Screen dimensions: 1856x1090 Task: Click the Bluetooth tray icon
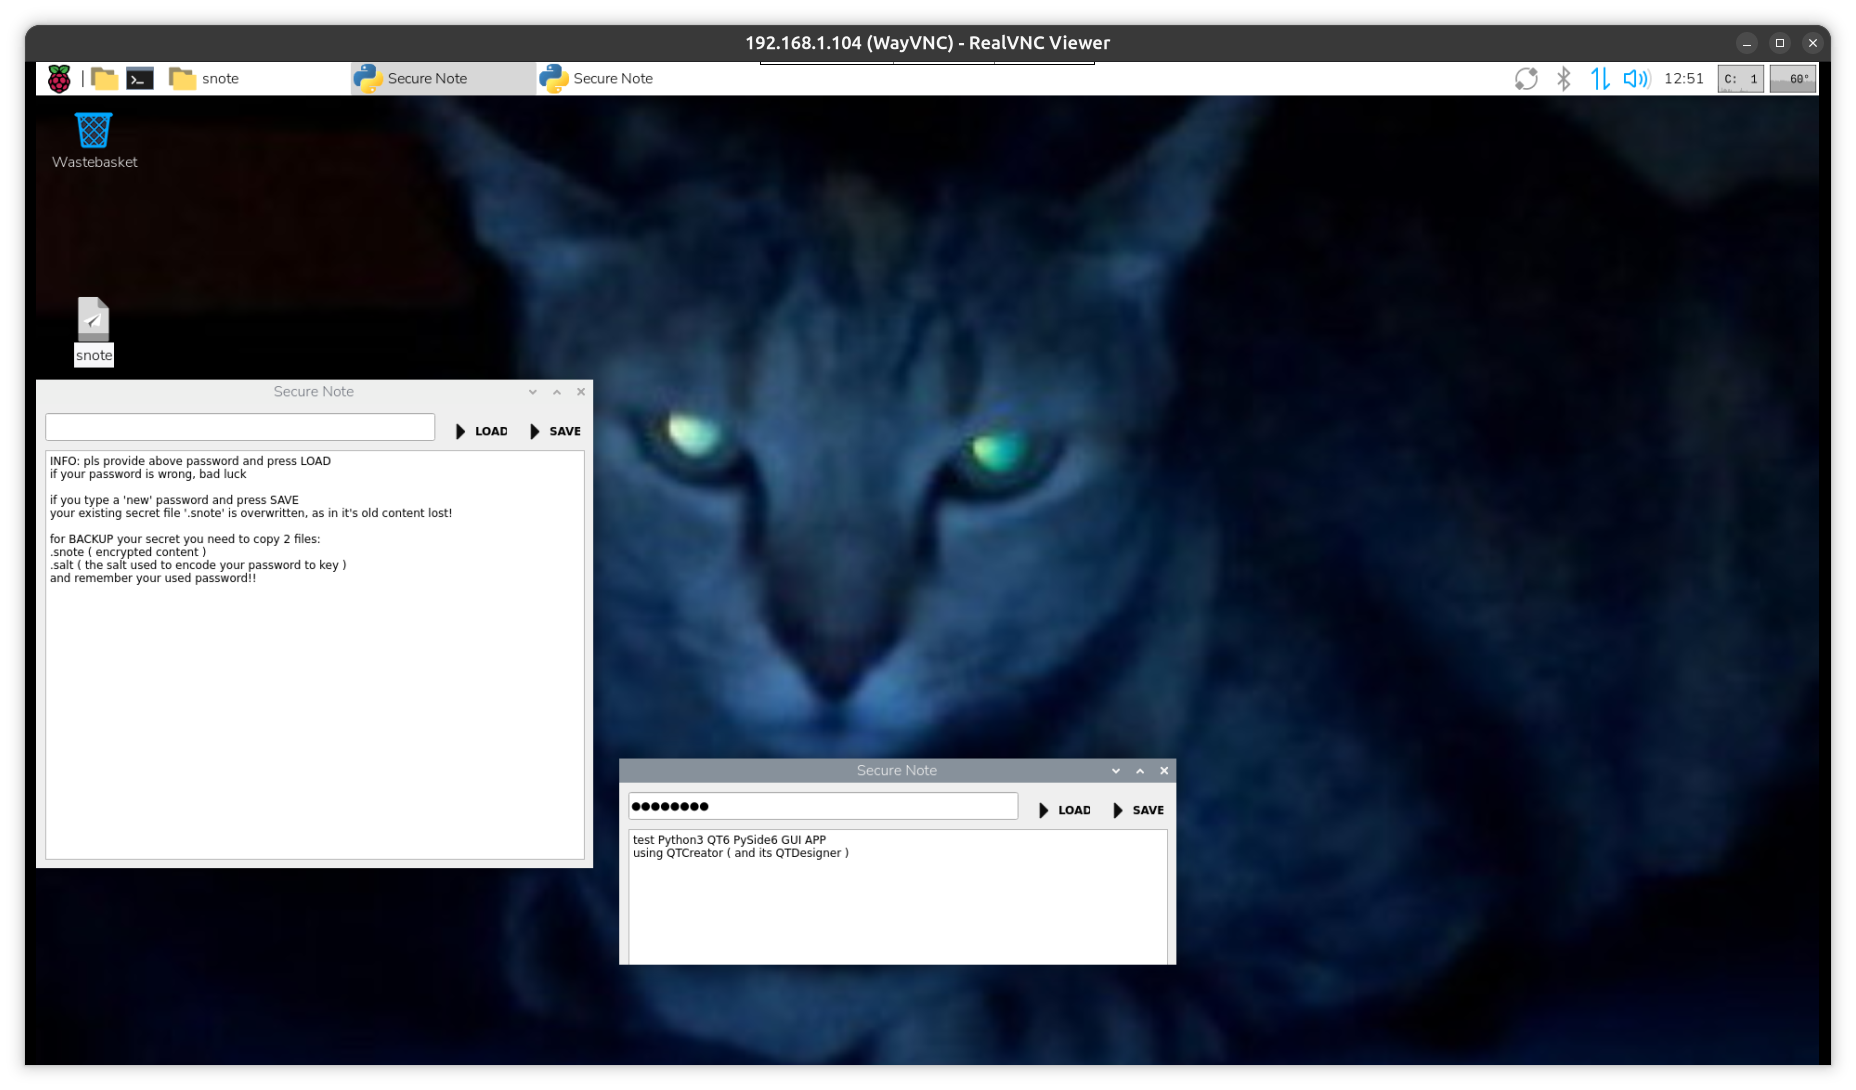pyautogui.click(x=1563, y=79)
